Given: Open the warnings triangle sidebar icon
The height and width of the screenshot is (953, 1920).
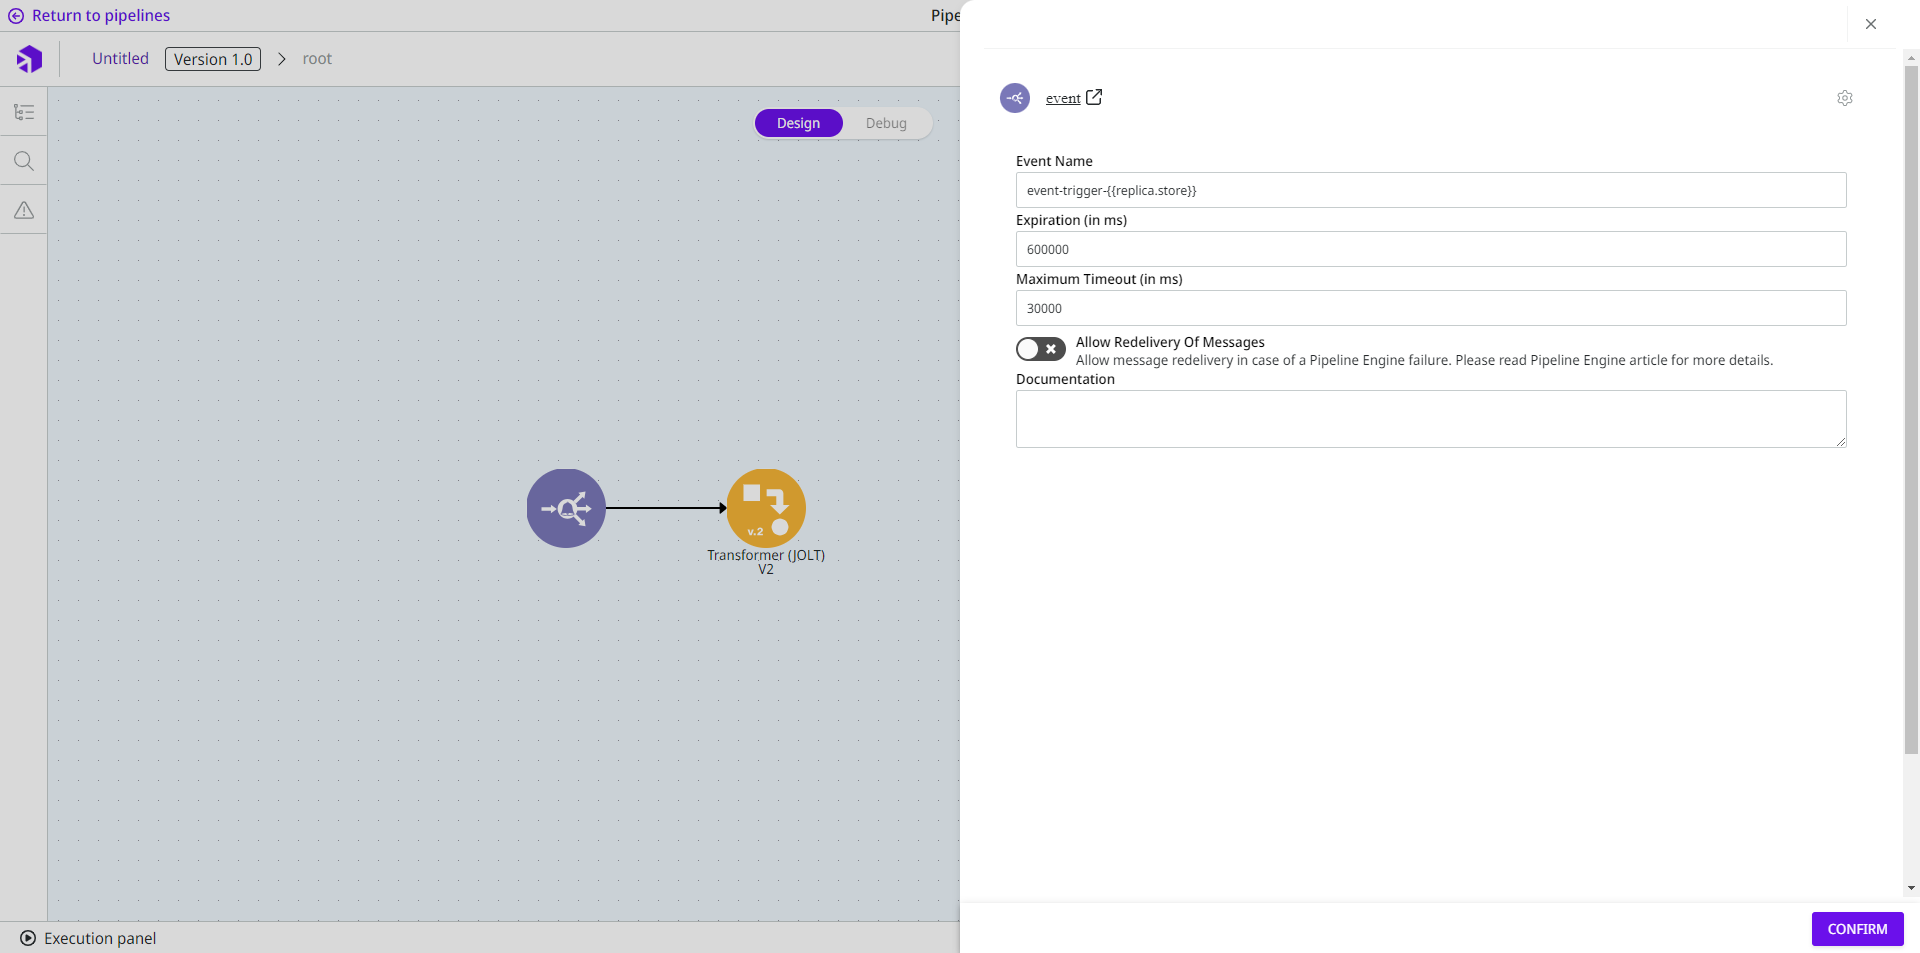Looking at the screenshot, I should pyautogui.click(x=24, y=210).
